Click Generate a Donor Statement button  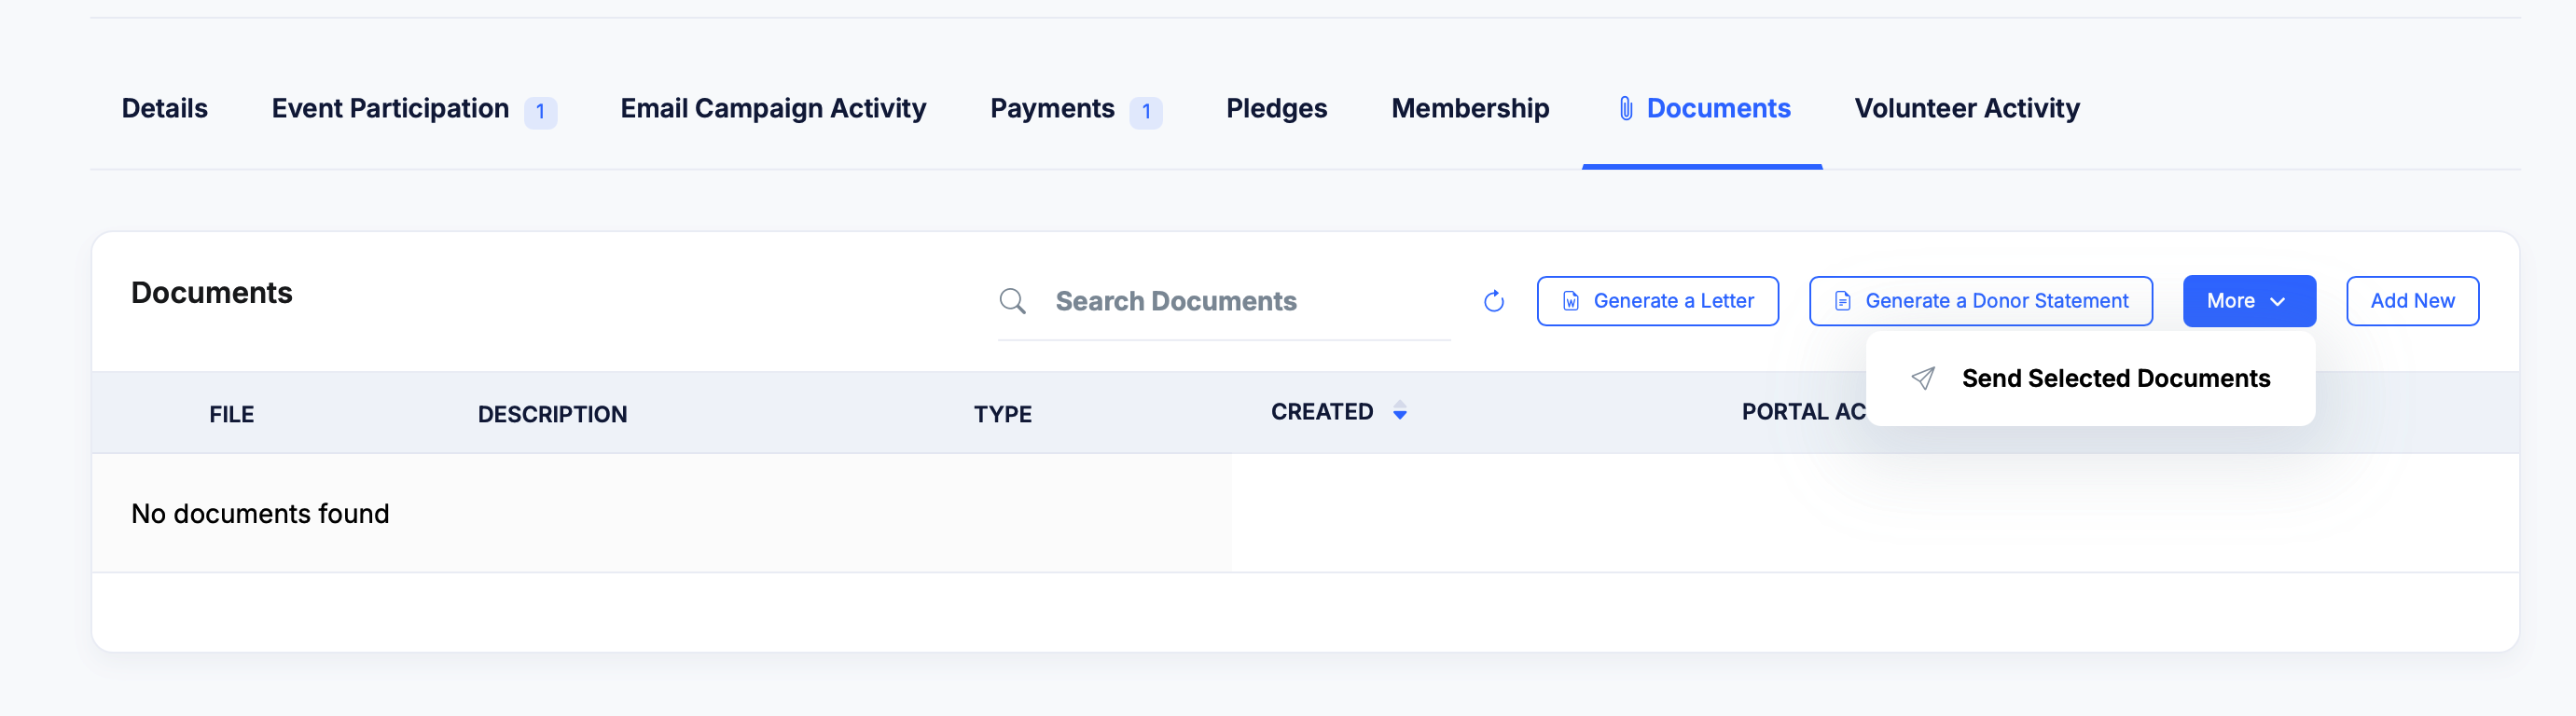click(1980, 301)
